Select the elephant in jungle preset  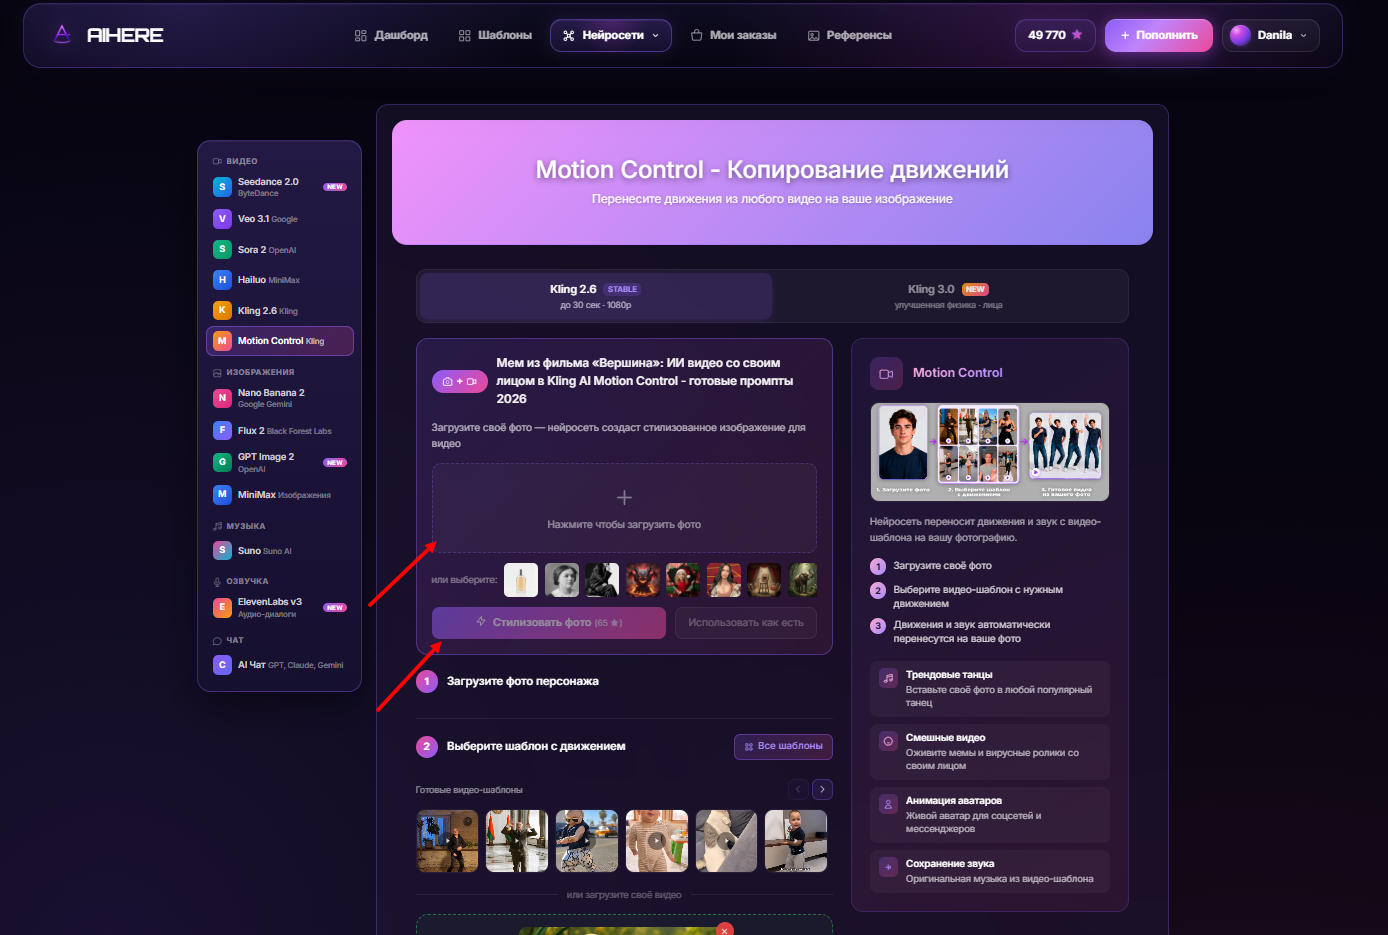[803, 580]
